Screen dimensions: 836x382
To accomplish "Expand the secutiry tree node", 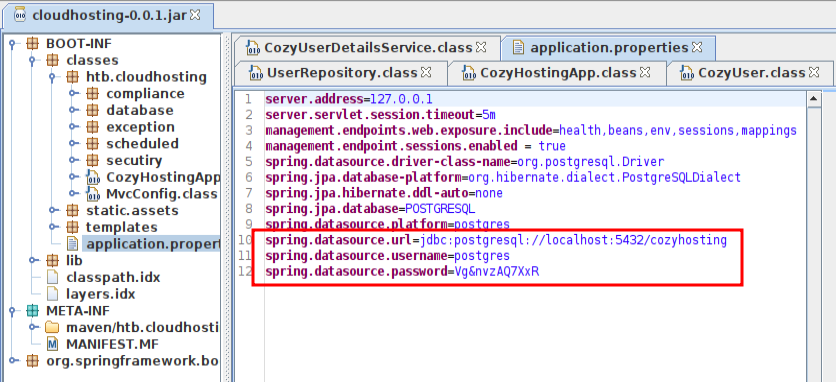I will pos(73,160).
